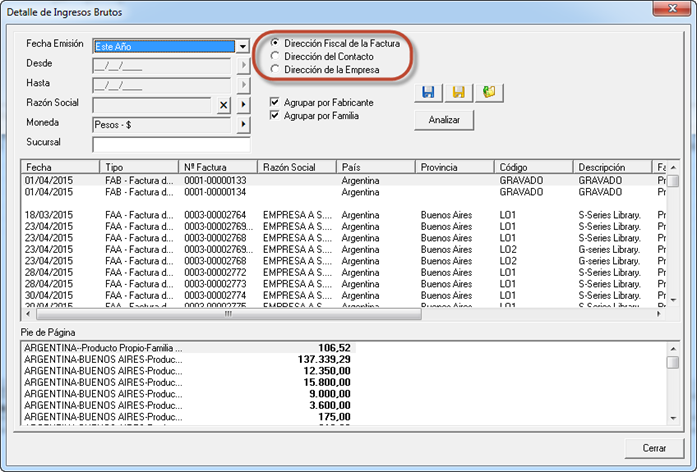Click the Moneda field showing Pesos - $
This screenshot has height=472, width=697.
click(x=162, y=125)
